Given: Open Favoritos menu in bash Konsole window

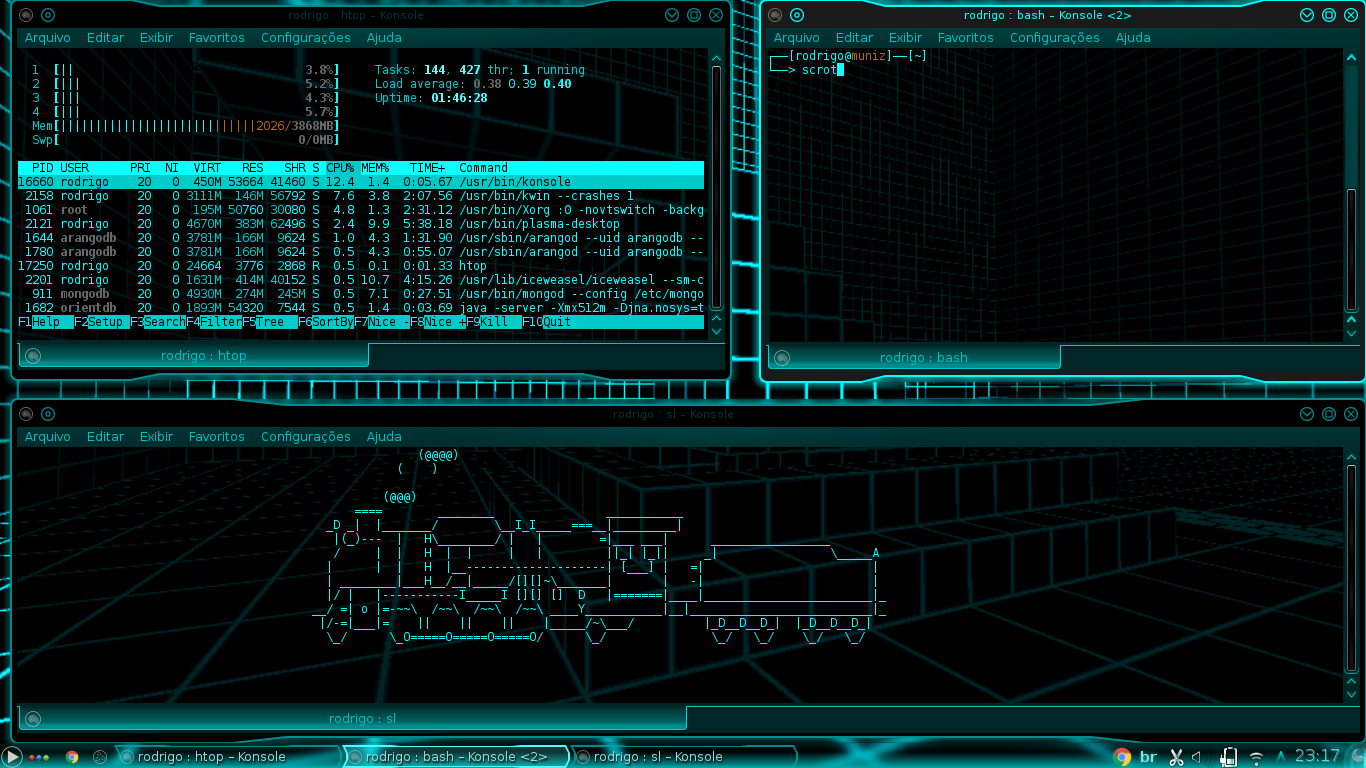Looking at the screenshot, I should [x=966, y=38].
